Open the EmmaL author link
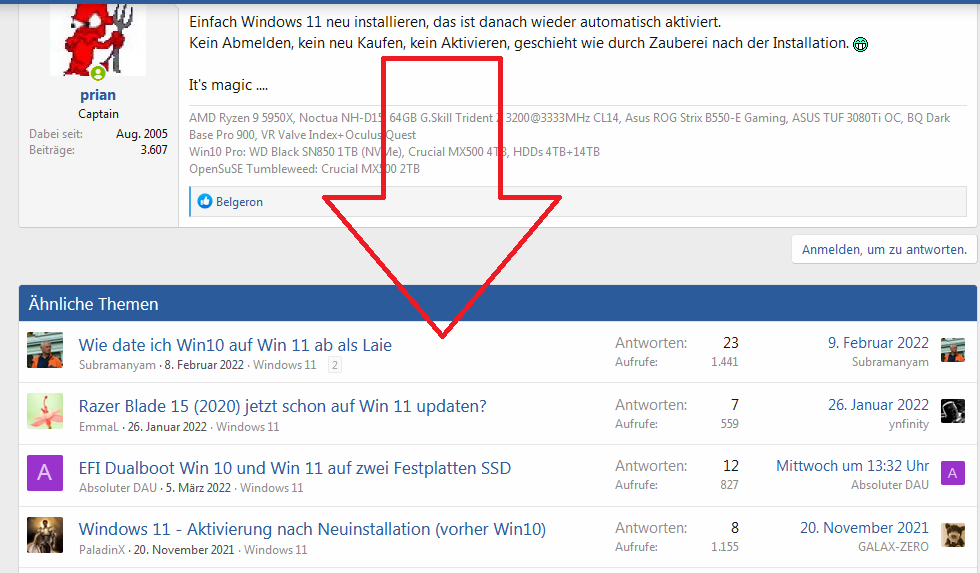Viewport: 980px width, 573px height. click(98, 427)
